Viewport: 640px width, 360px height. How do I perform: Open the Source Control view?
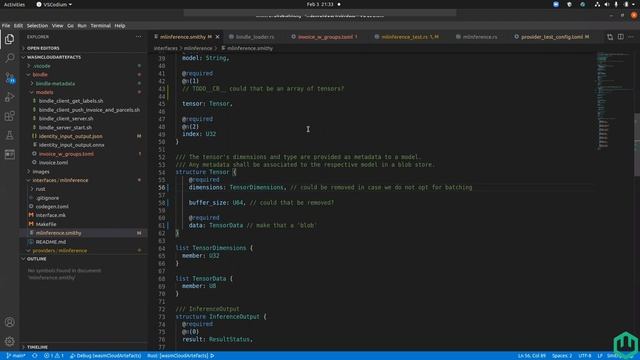(x=9, y=77)
